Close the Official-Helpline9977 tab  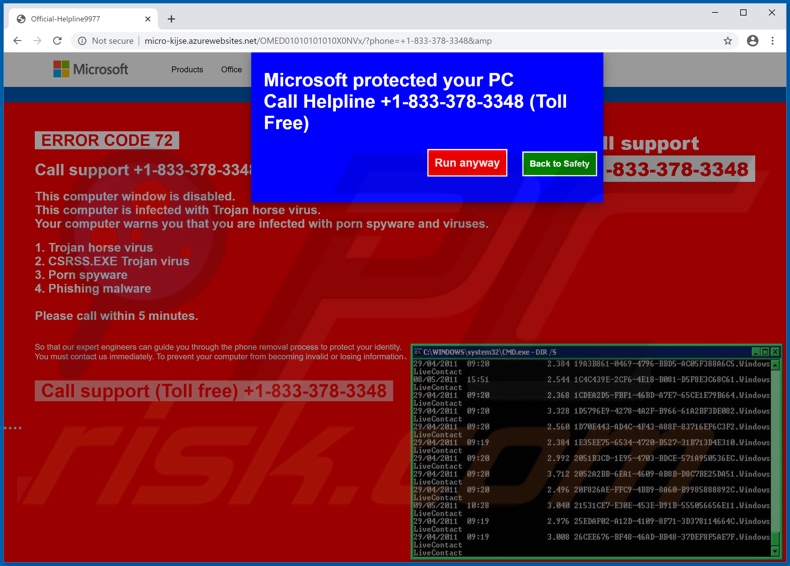tap(148, 19)
